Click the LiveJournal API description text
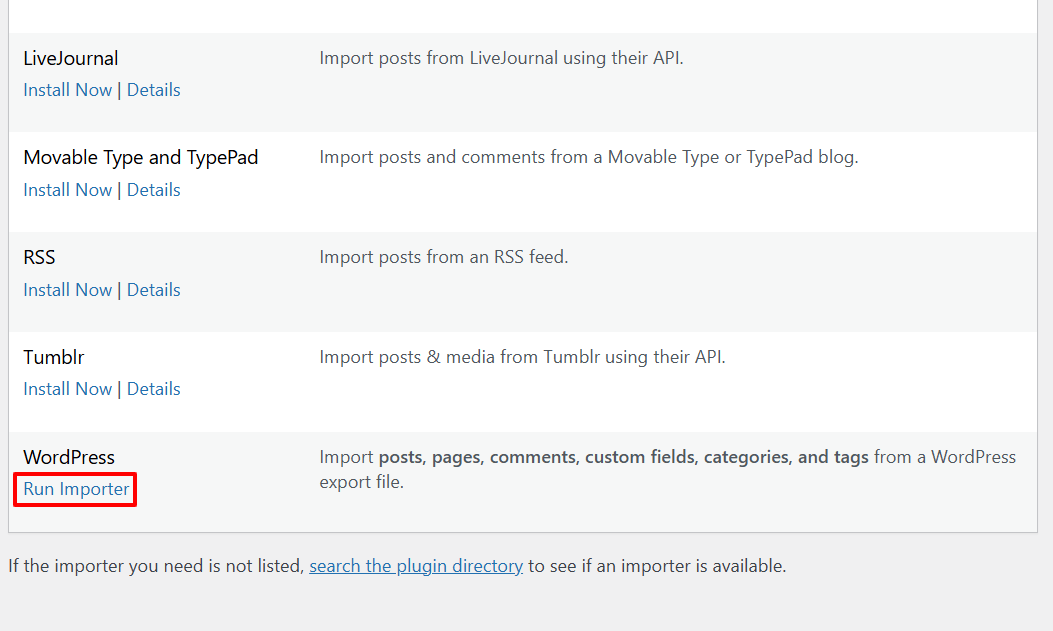 (x=501, y=58)
